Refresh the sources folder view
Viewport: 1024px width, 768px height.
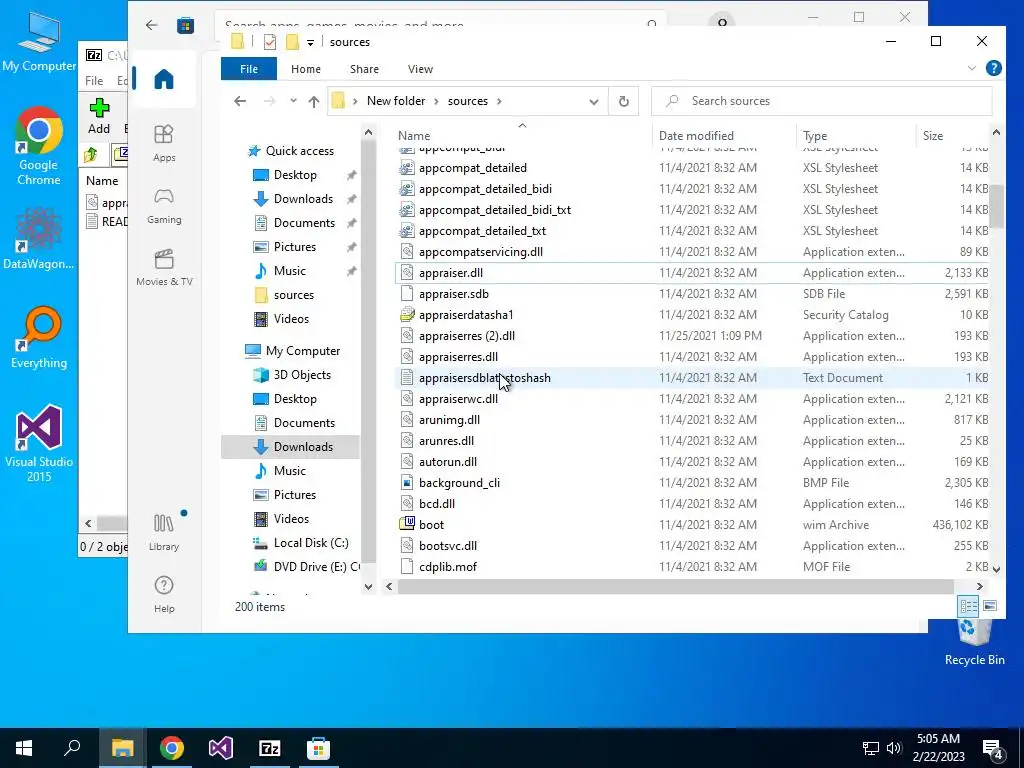pos(624,101)
